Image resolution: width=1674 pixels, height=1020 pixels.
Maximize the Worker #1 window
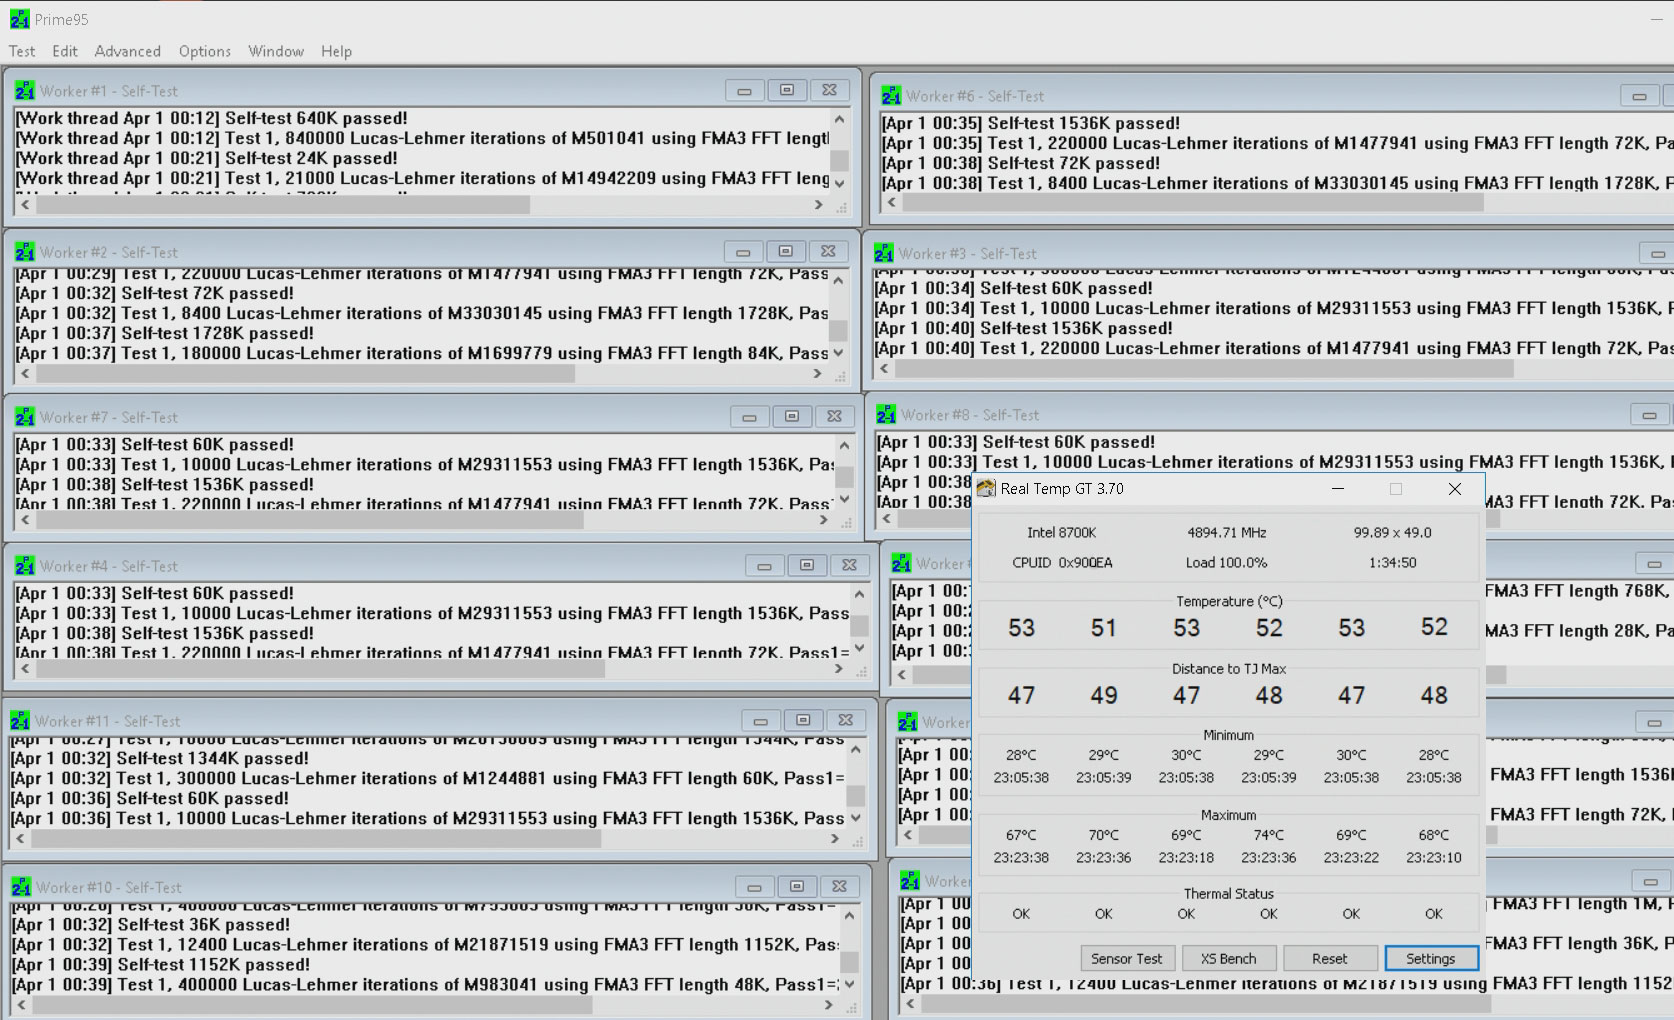(x=787, y=91)
